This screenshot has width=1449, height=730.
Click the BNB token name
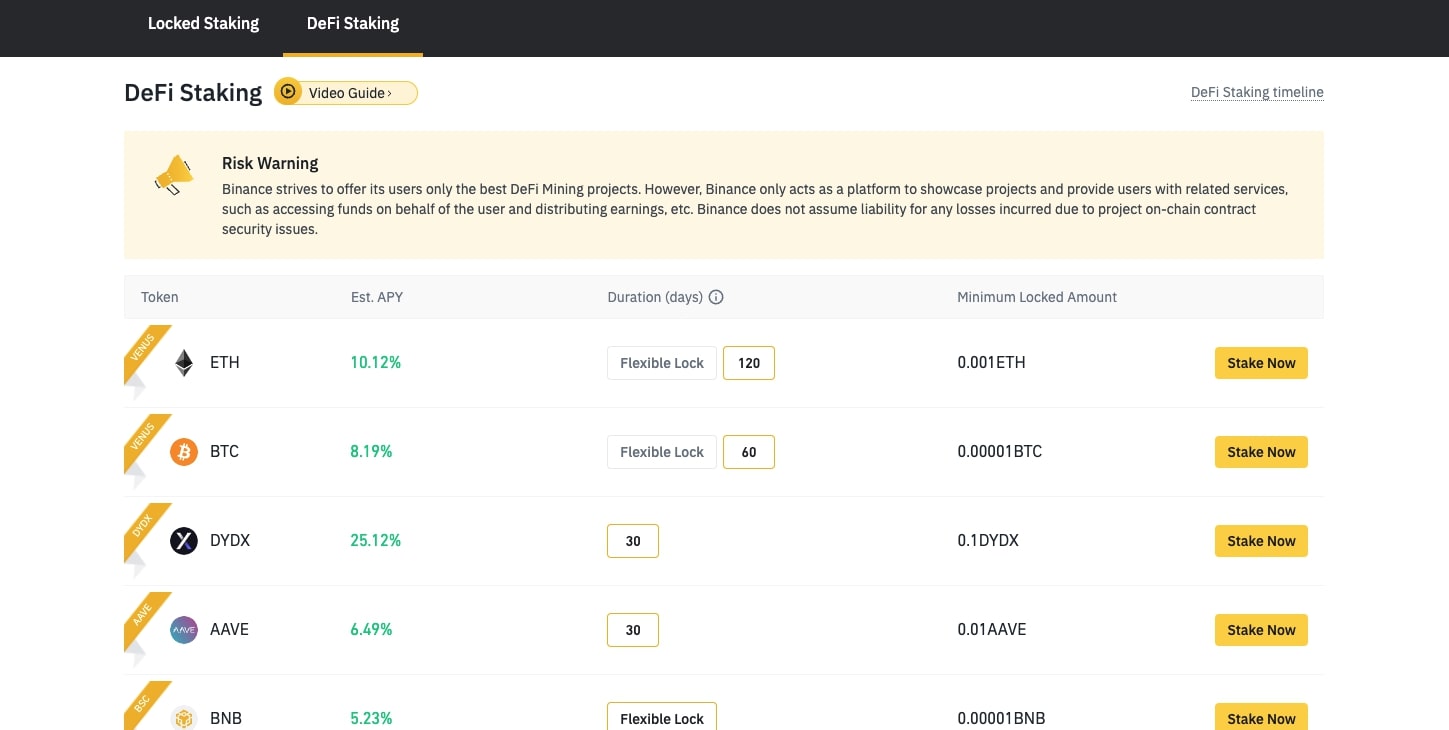click(226, 718)
